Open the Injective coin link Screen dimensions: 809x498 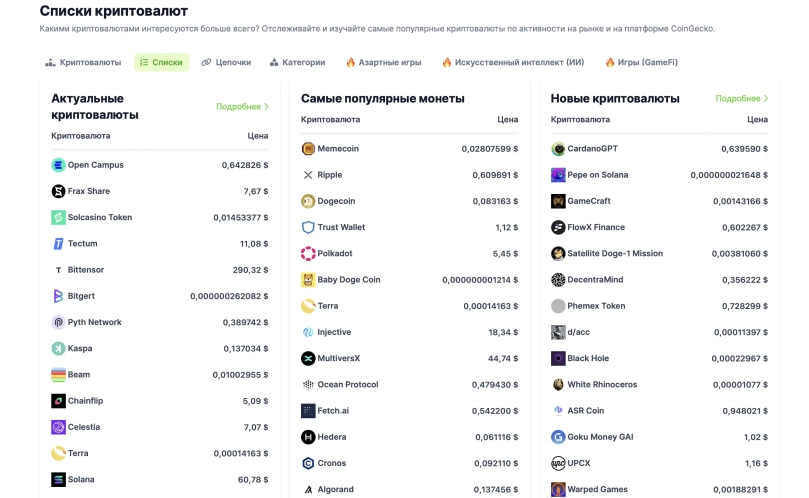coord(334,332)
